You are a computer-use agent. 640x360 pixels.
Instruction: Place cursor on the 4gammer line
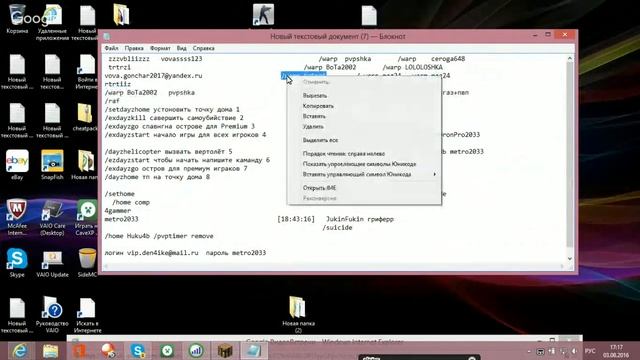(118, 211)
